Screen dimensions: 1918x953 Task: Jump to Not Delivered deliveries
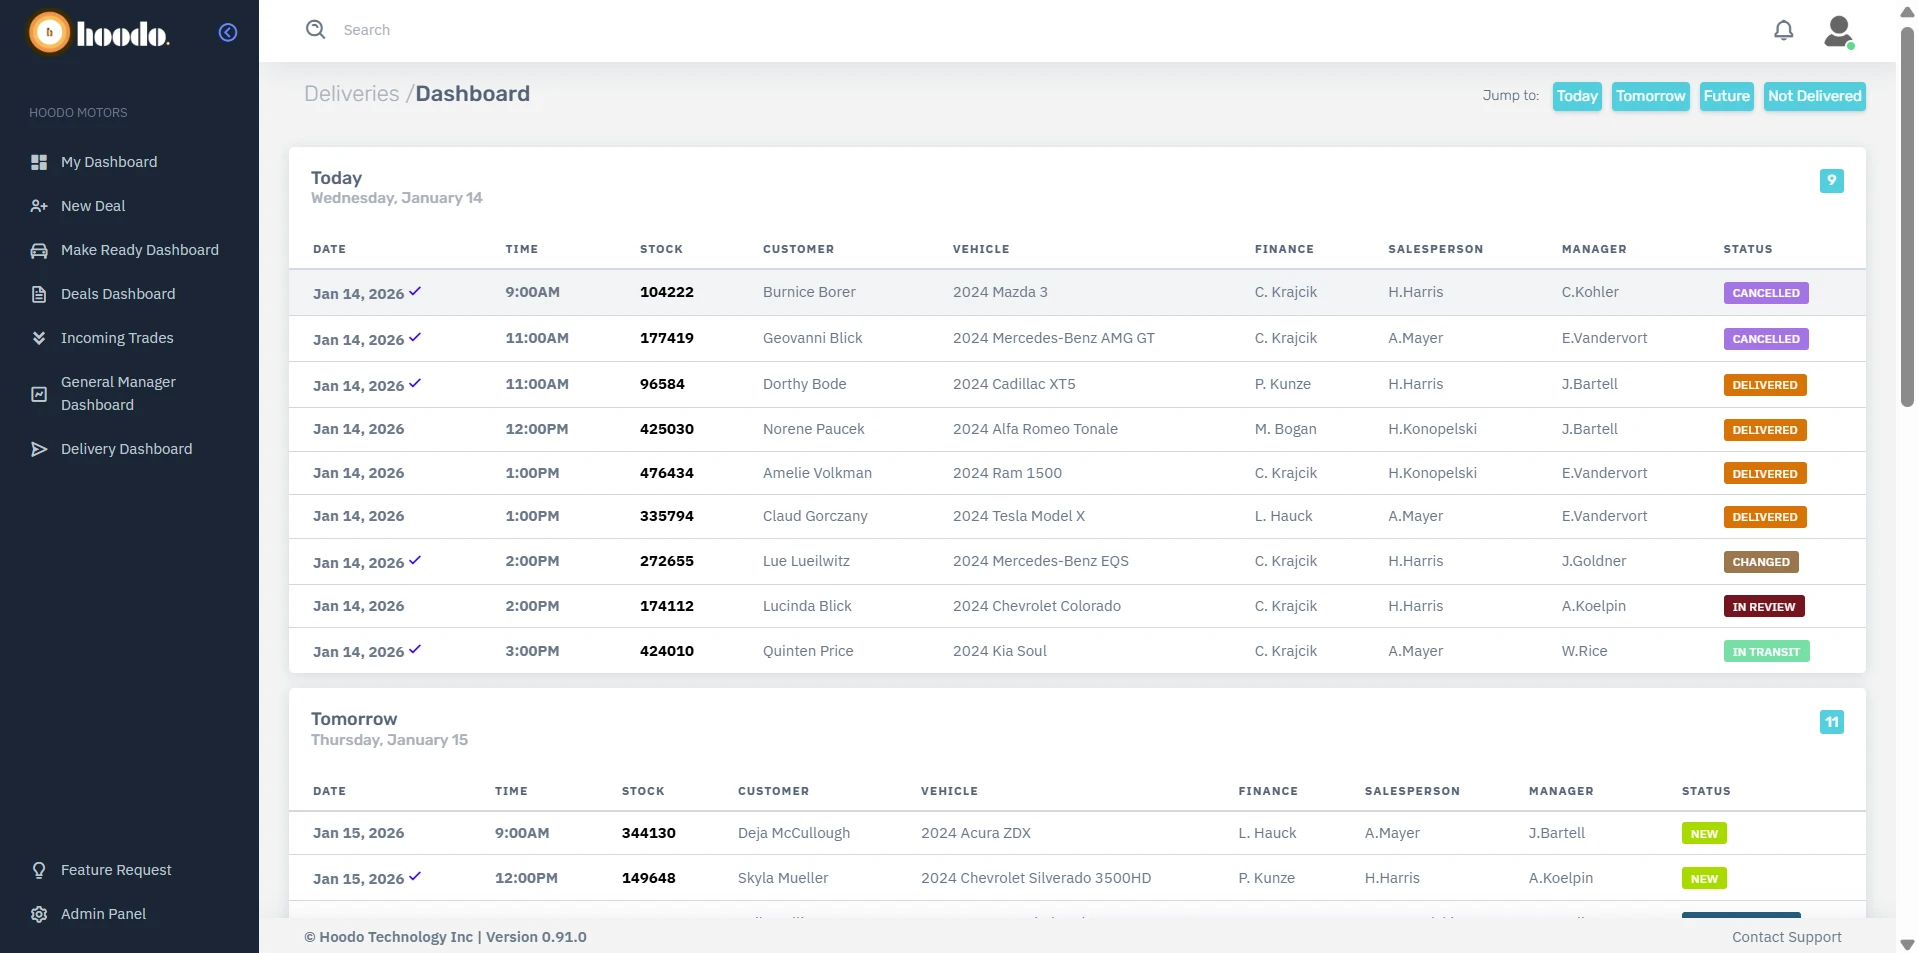[1814, 96]
